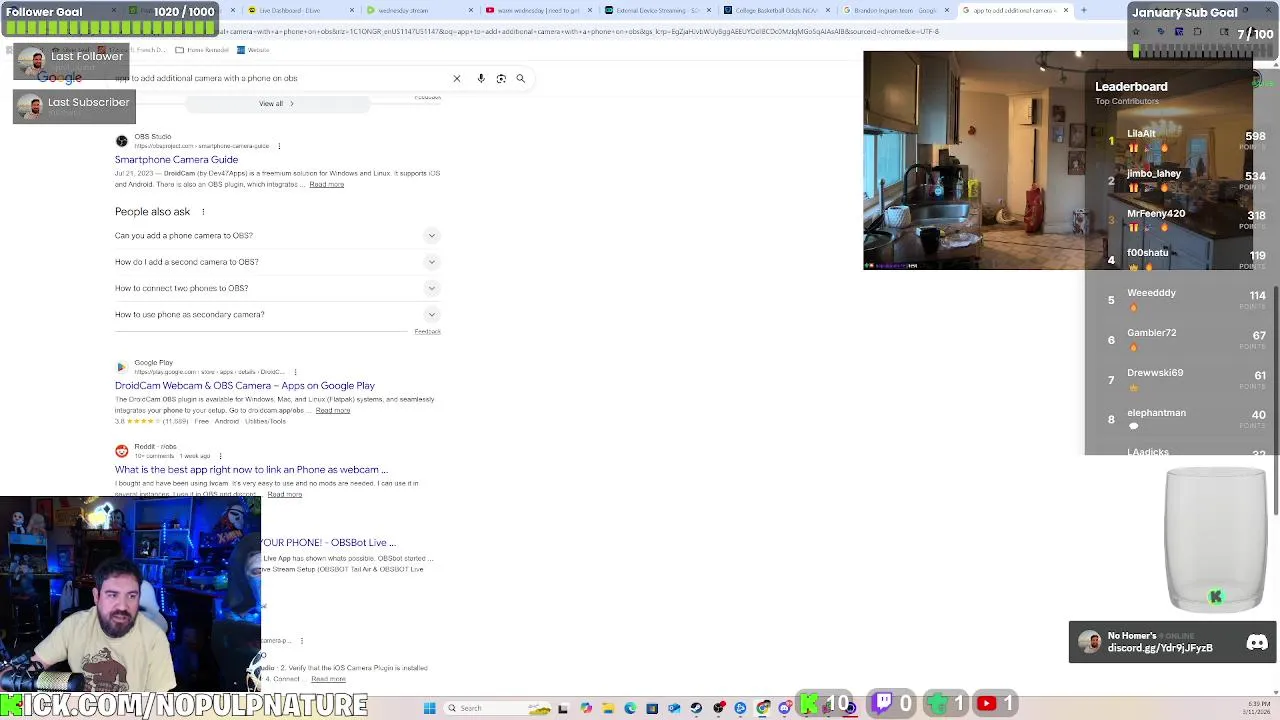
Task: Close the Live Dashboard tab
Action: tap(352, 10)
